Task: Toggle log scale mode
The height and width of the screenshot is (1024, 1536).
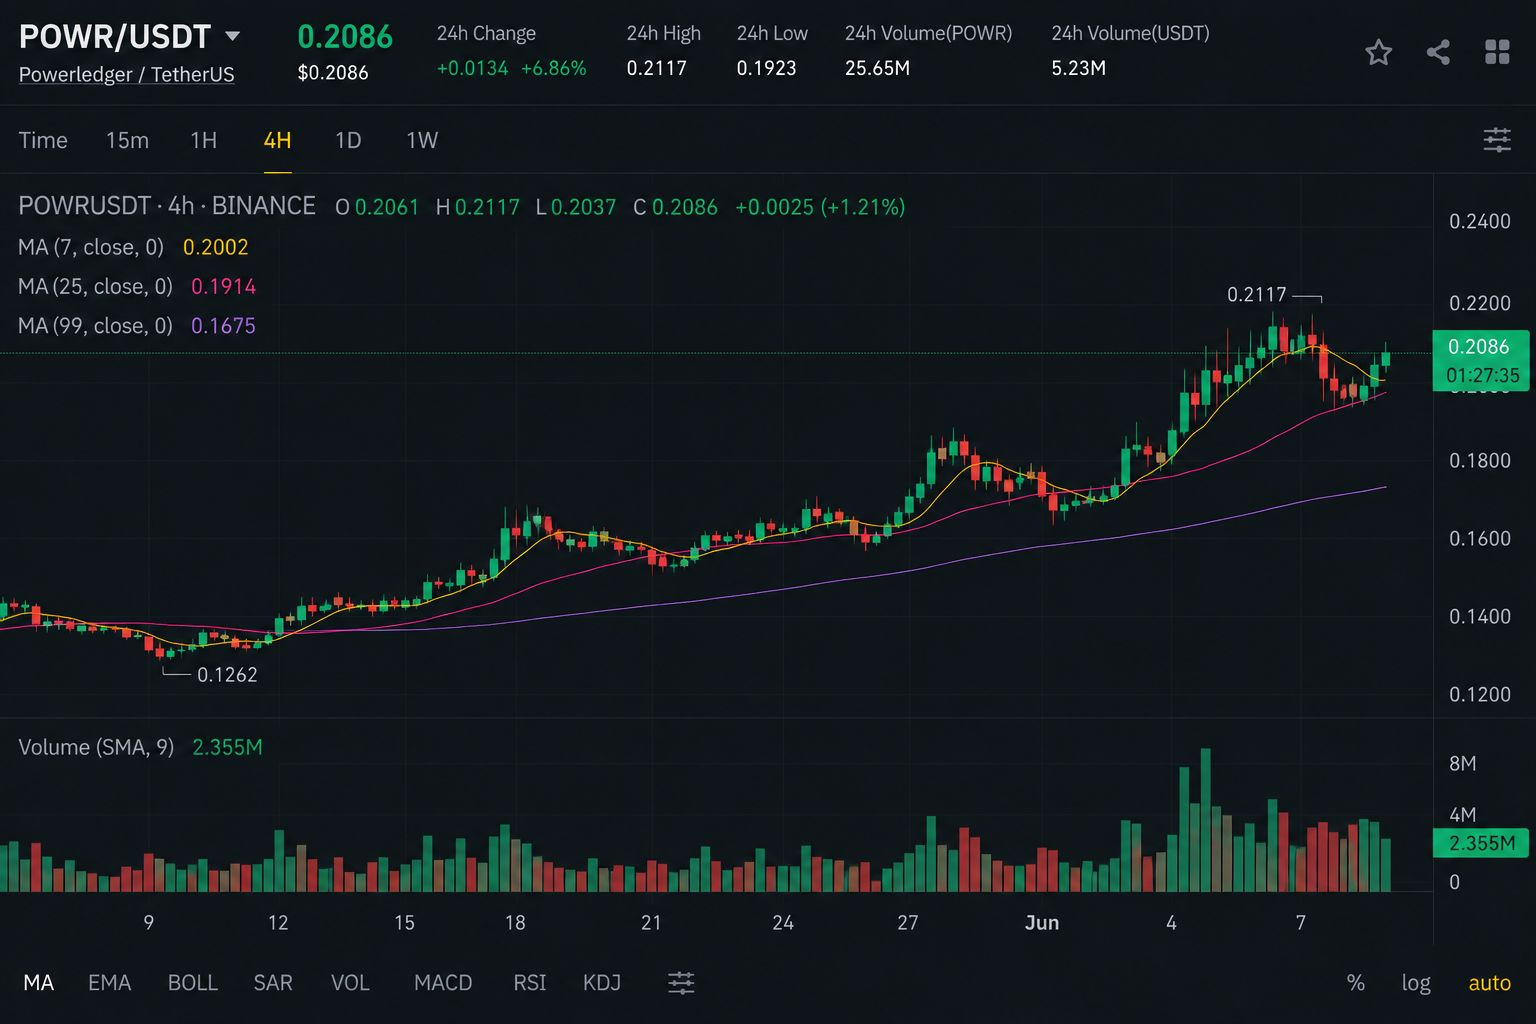Action: (1416, 982)
